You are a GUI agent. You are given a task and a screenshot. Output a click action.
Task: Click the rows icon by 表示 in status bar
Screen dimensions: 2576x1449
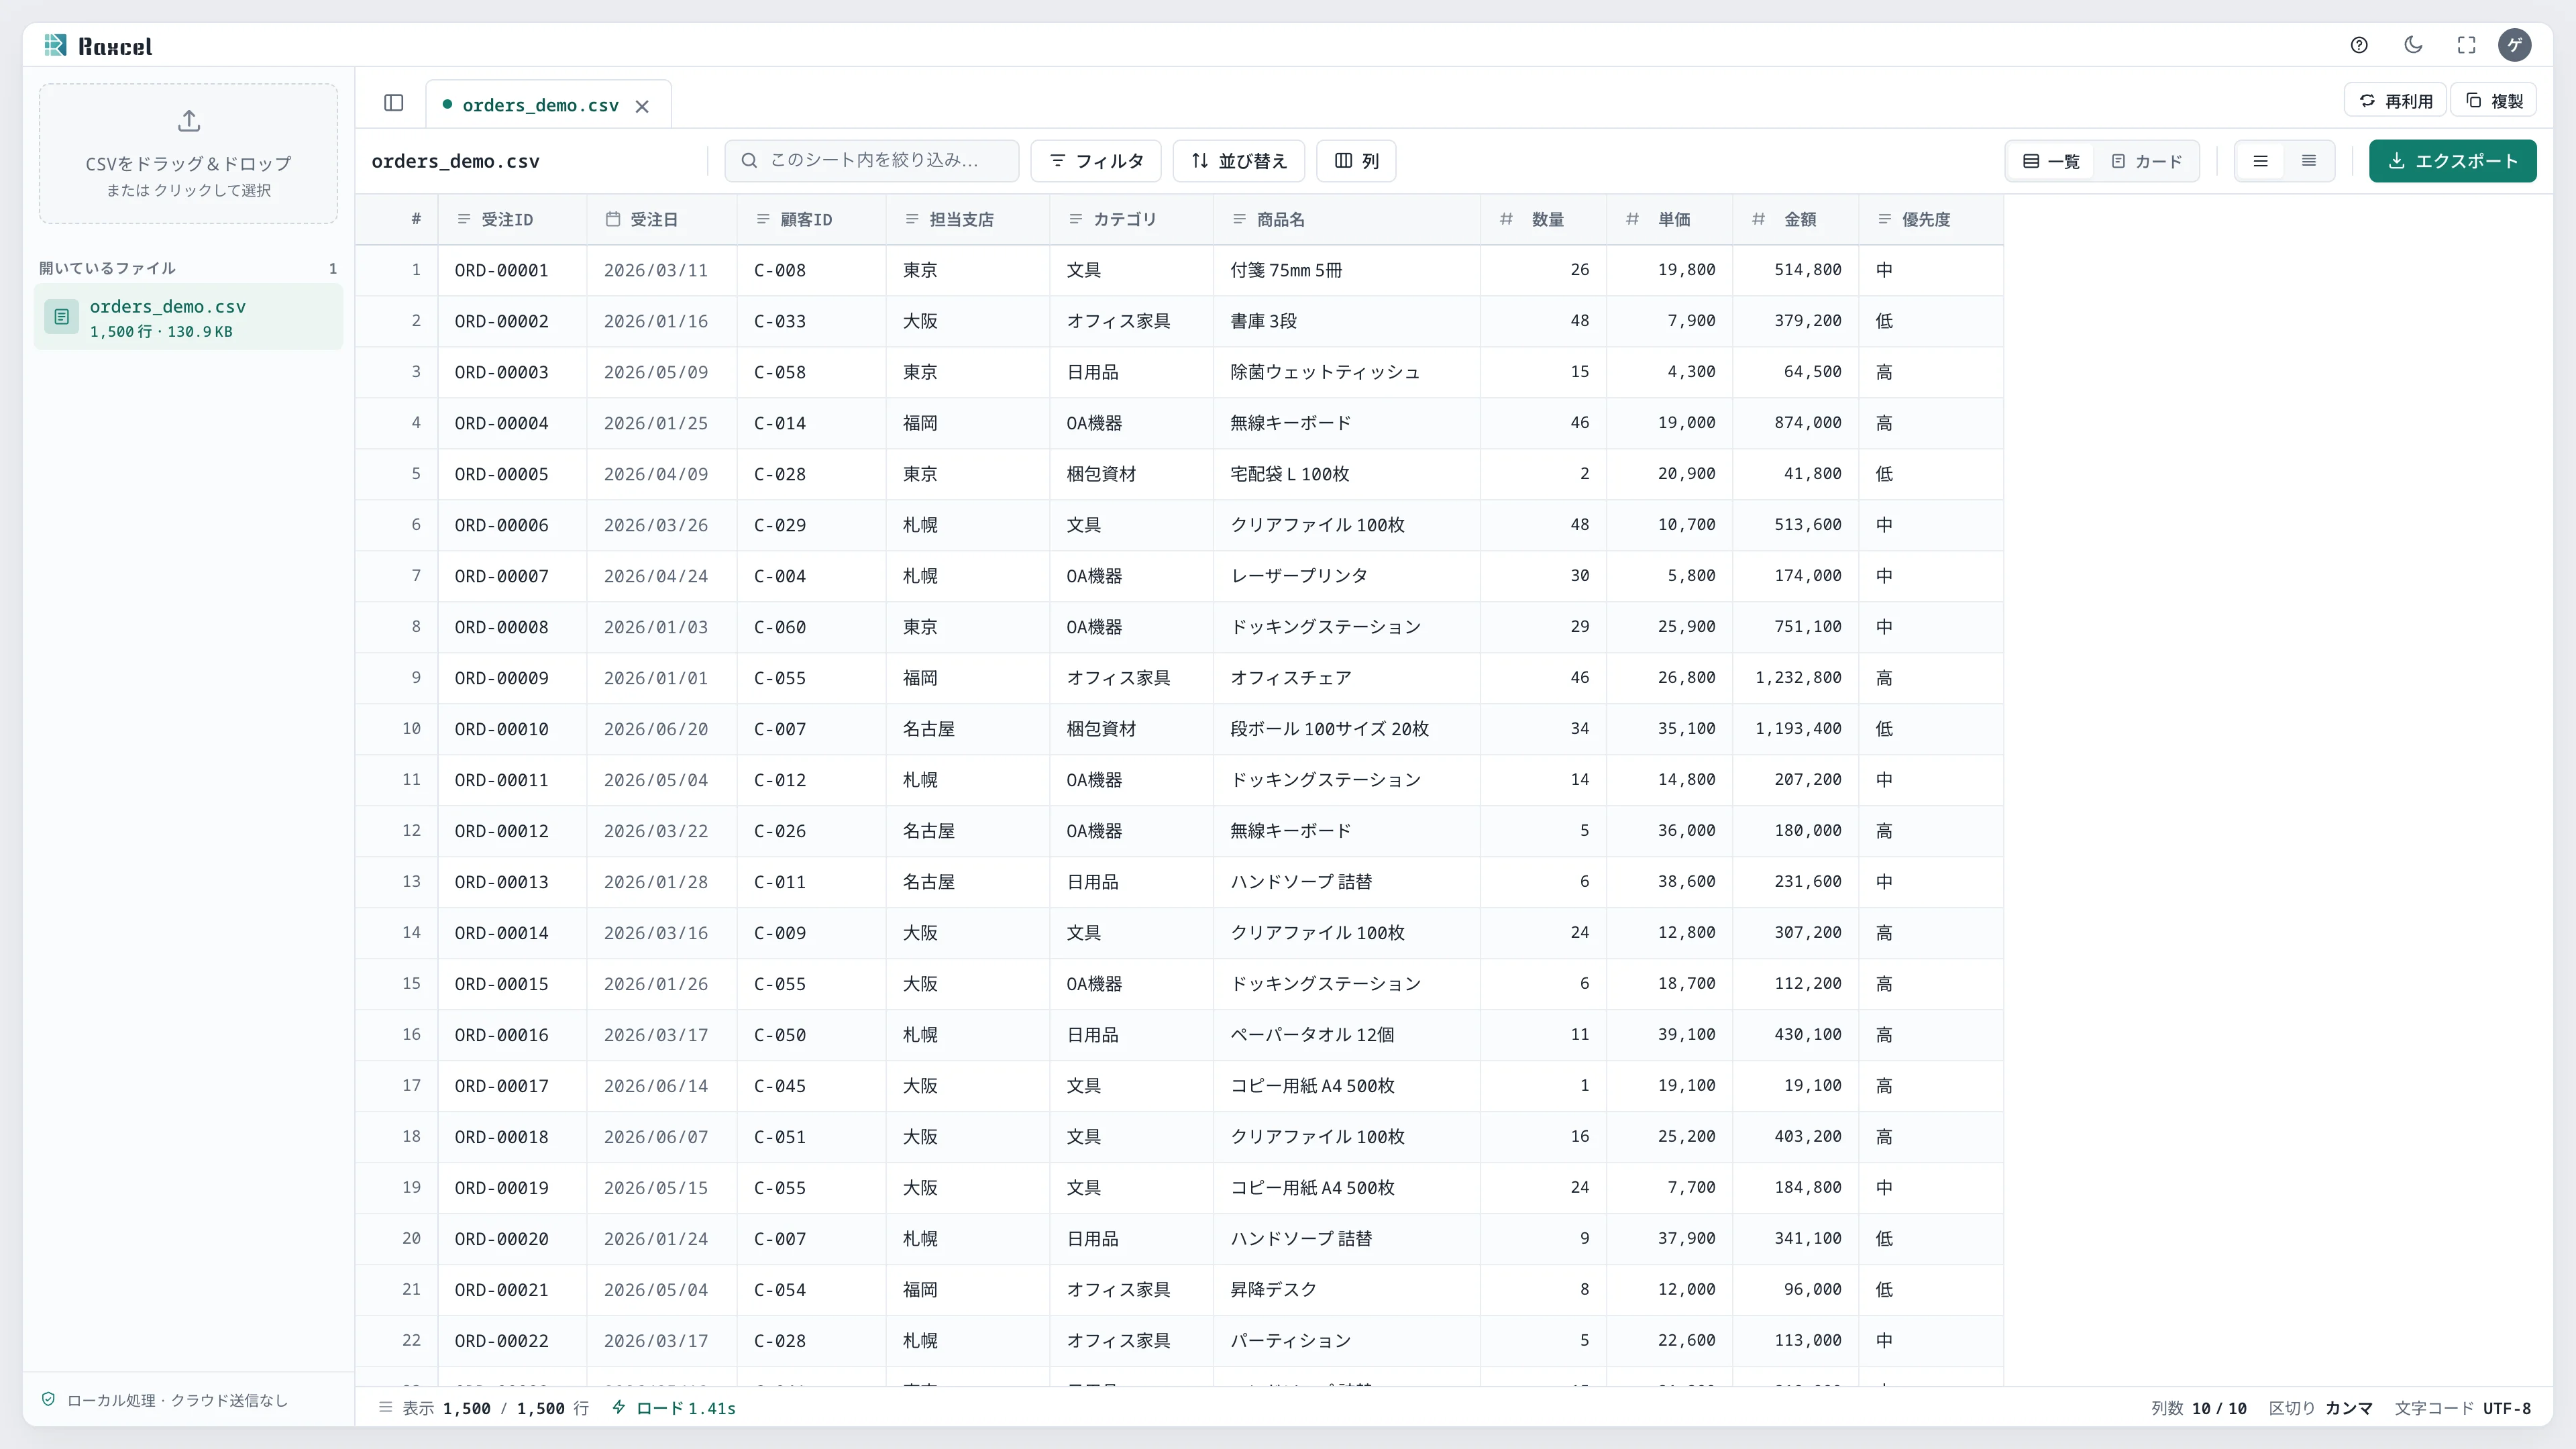pyautogui.click(x=385, y=1407)
